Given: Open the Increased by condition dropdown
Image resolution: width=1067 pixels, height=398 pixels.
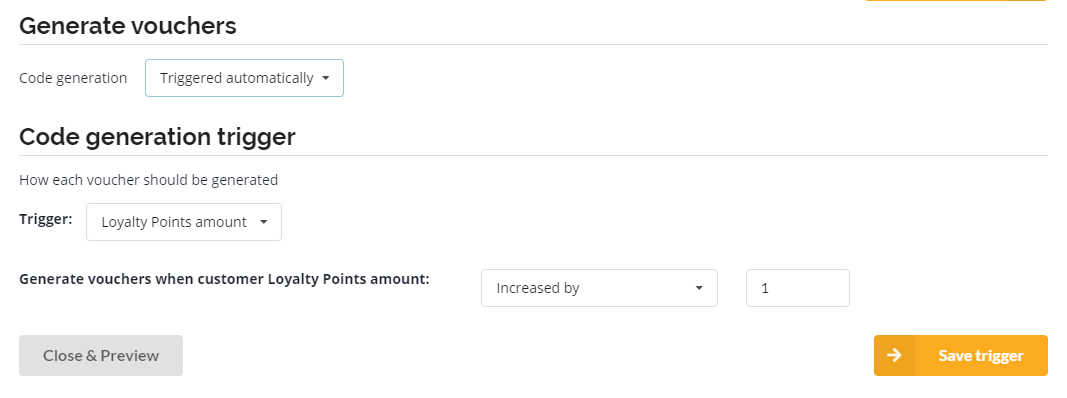Looking at the screenshot, I should tap(600, 288).
